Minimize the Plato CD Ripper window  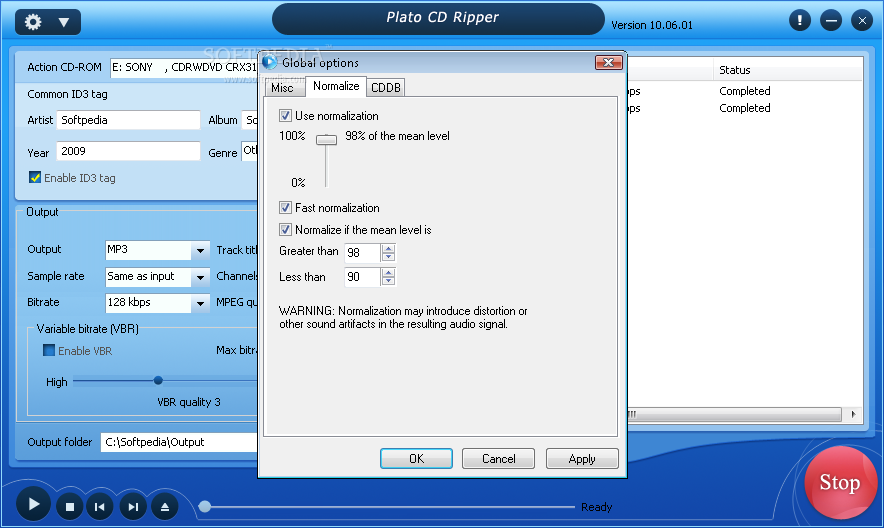830,21
